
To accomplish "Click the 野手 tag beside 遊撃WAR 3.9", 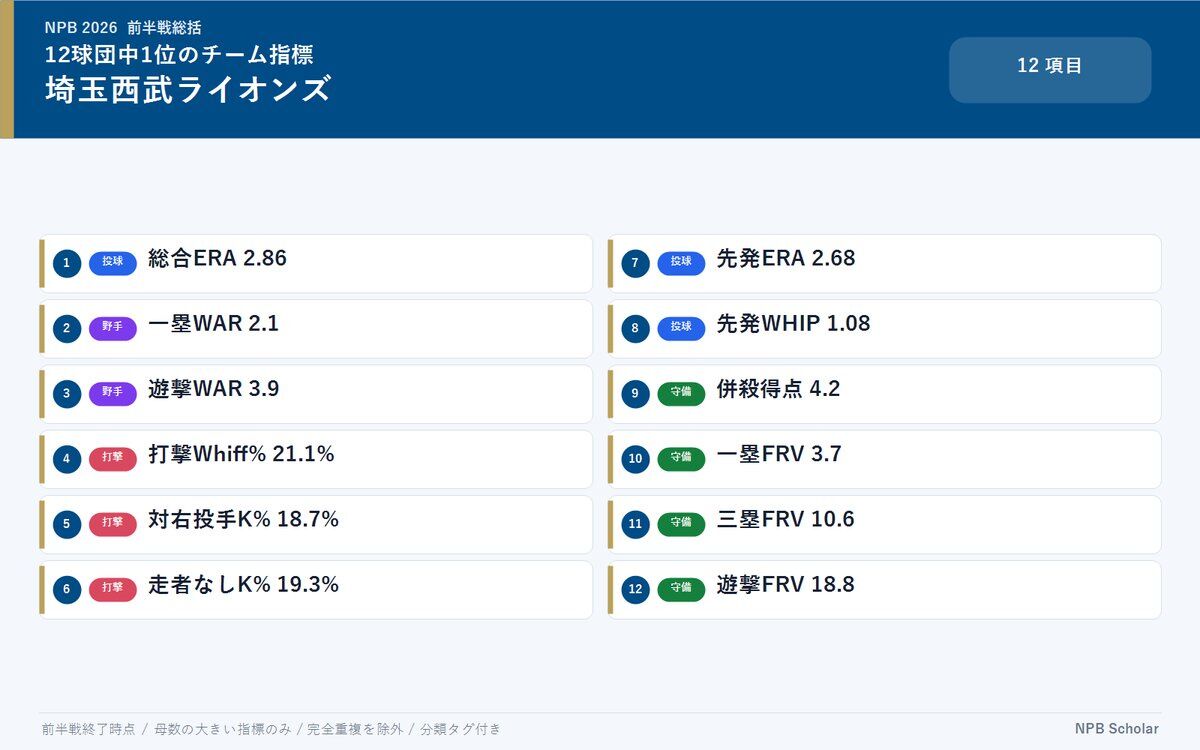I will click(113, 393).
